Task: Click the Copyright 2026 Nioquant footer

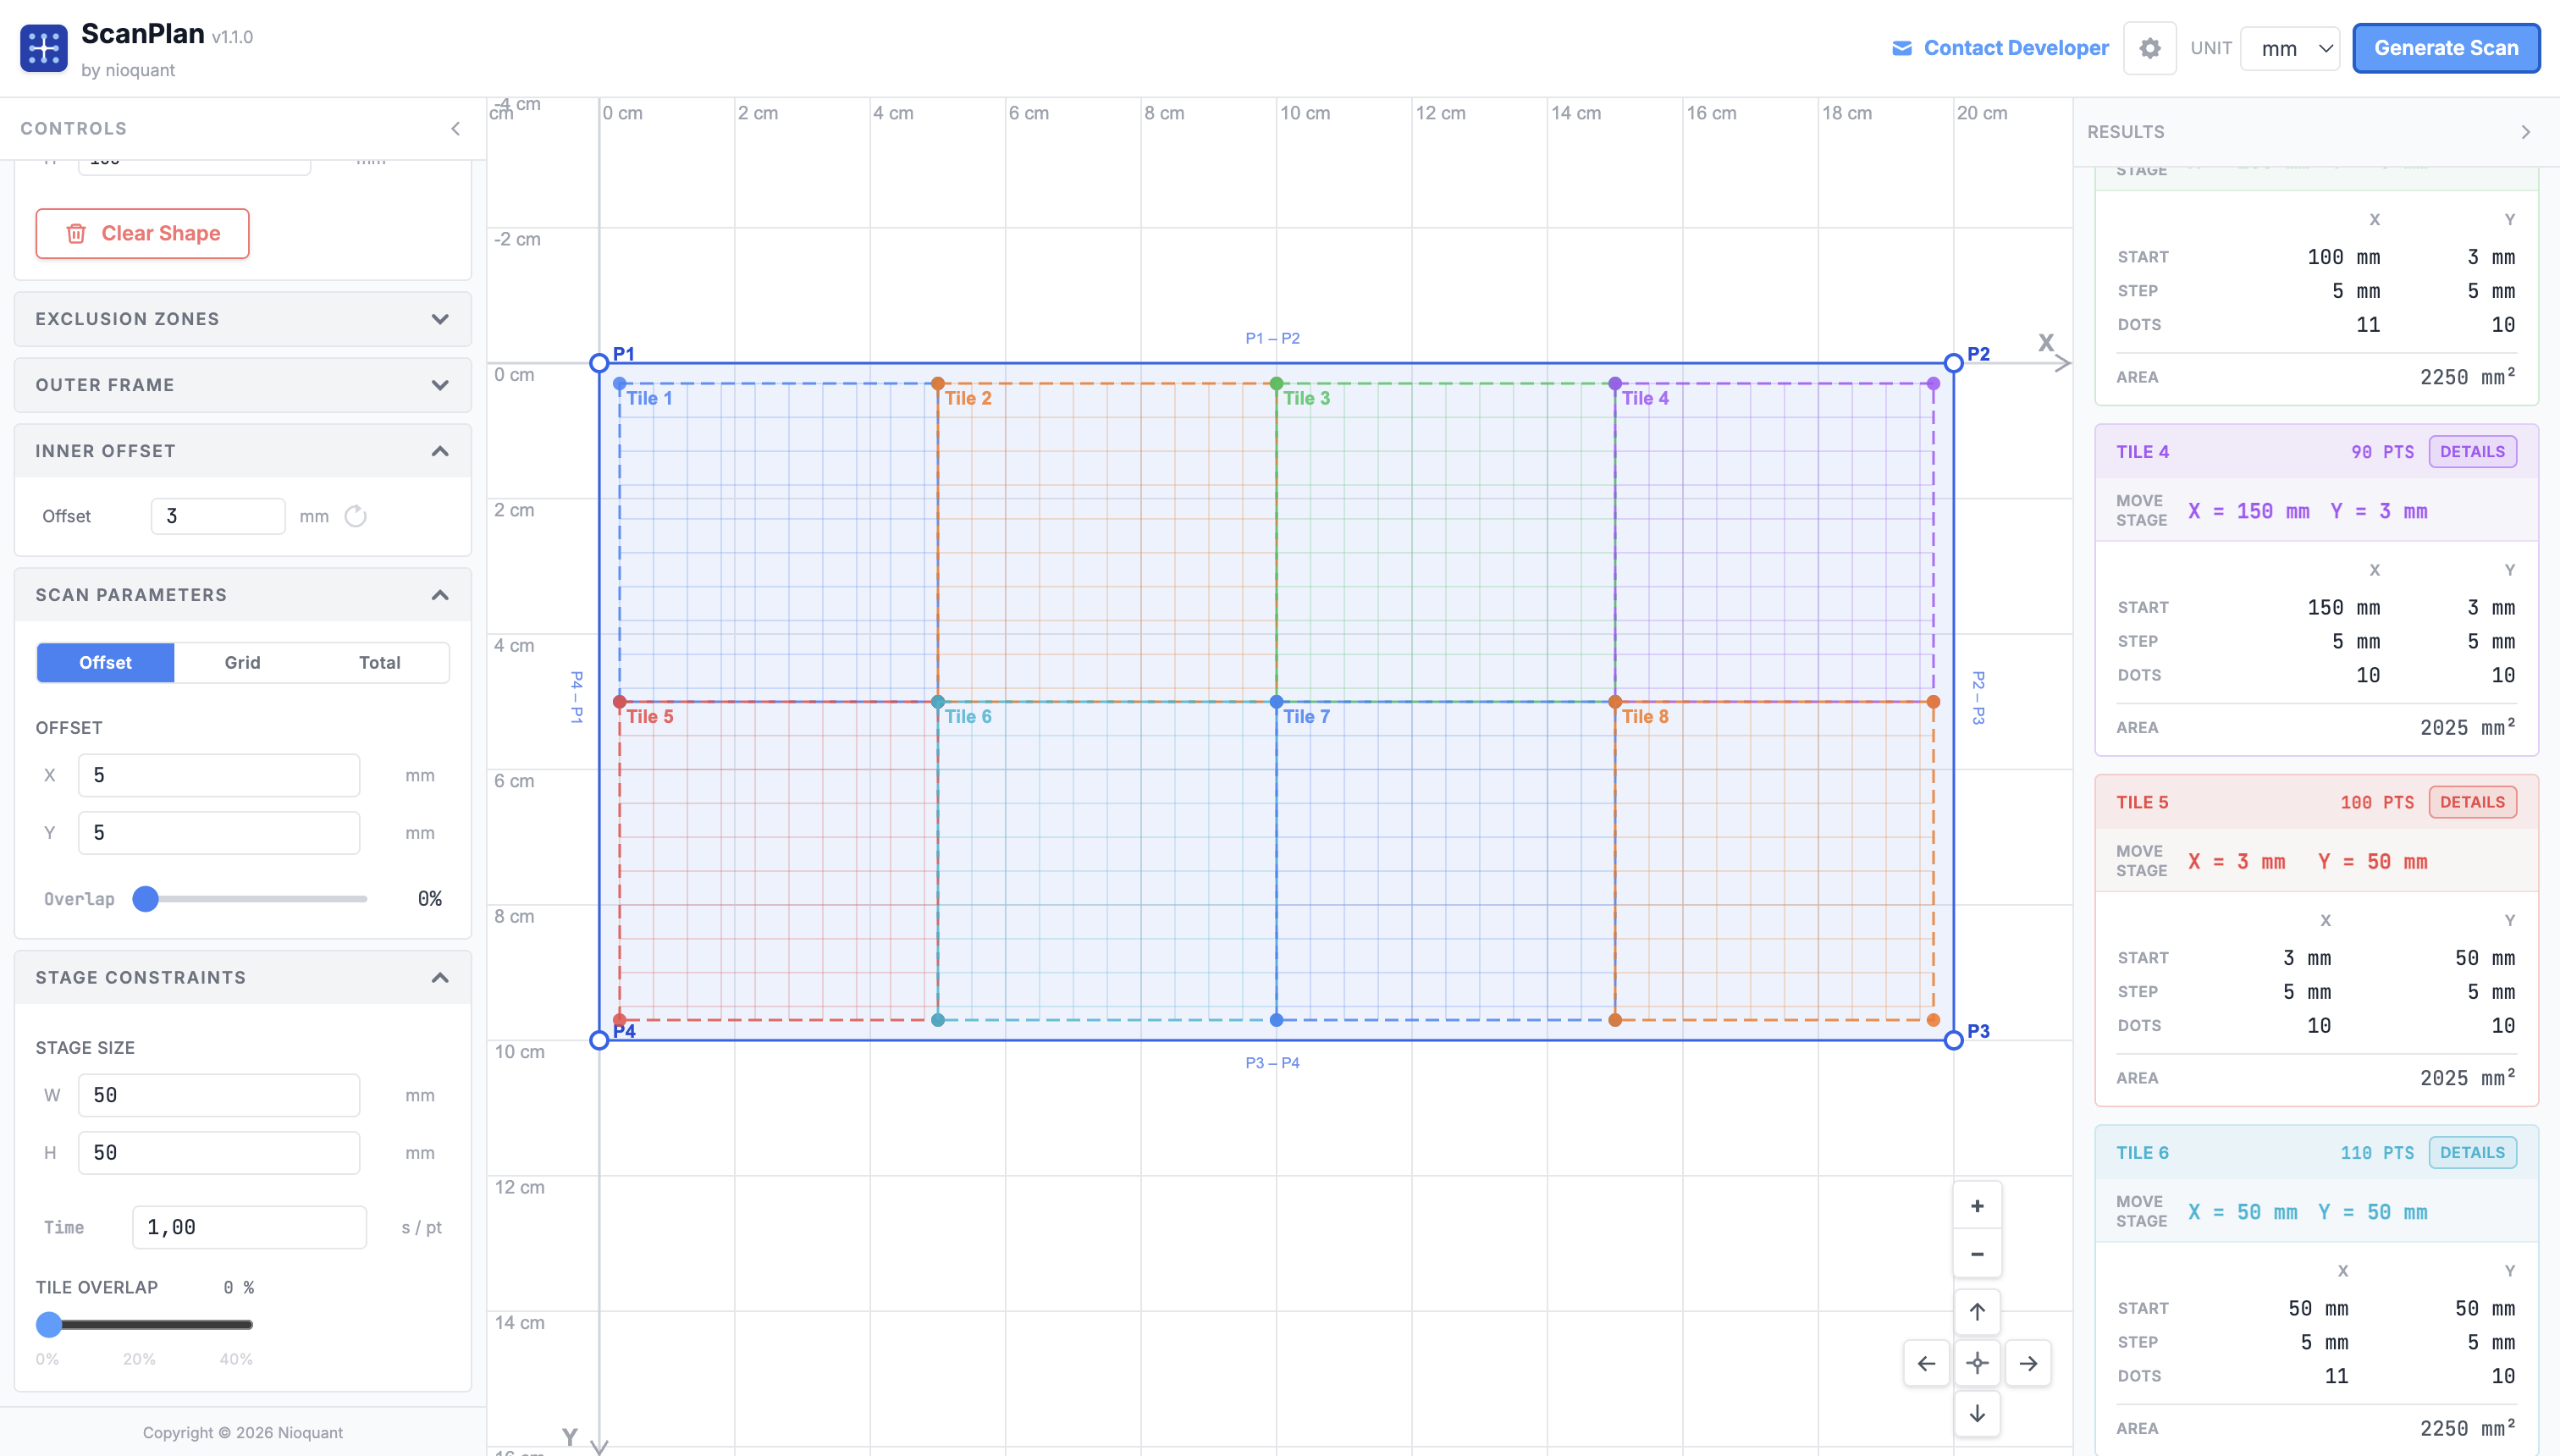Action: [243, 1432]
